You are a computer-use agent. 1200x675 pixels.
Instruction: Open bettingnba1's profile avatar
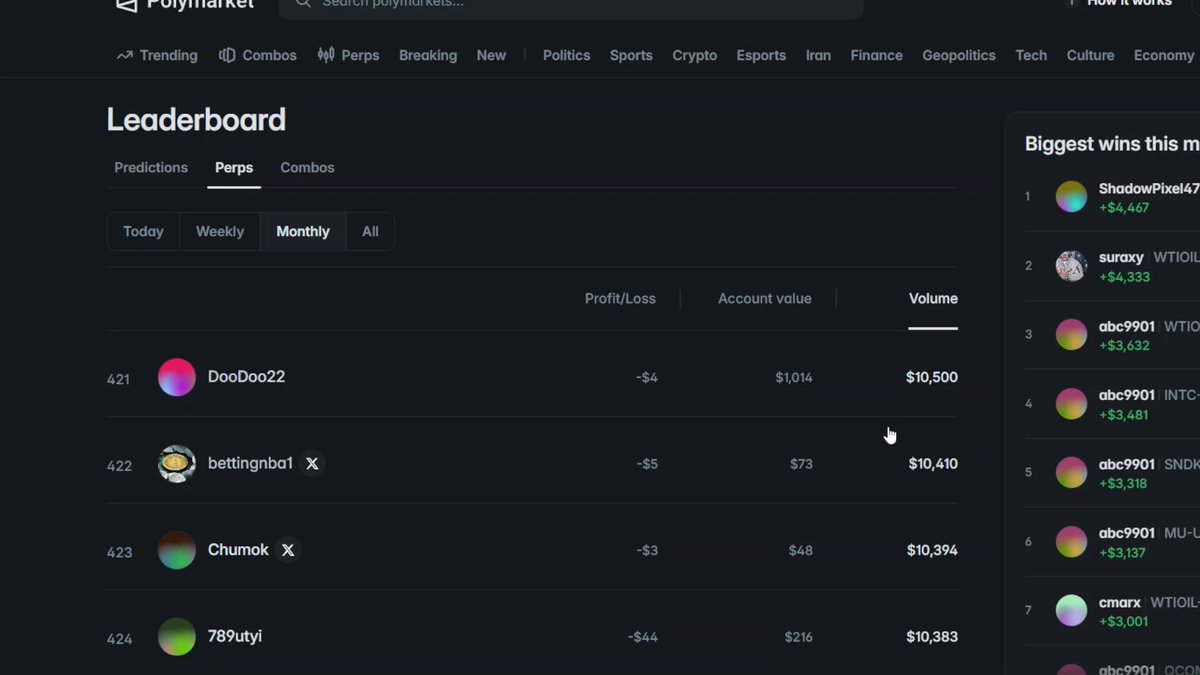[x=177, y=464]
